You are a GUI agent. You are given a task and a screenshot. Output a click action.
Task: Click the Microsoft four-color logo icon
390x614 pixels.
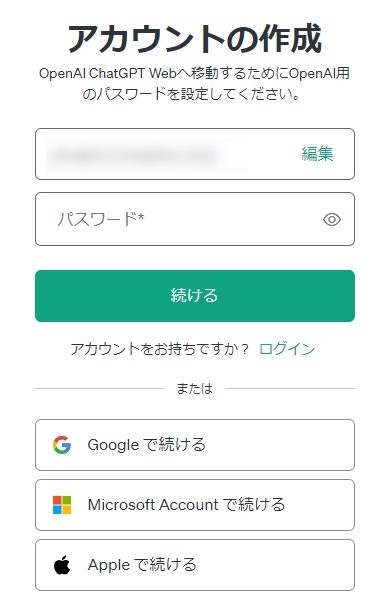[62, 505]
